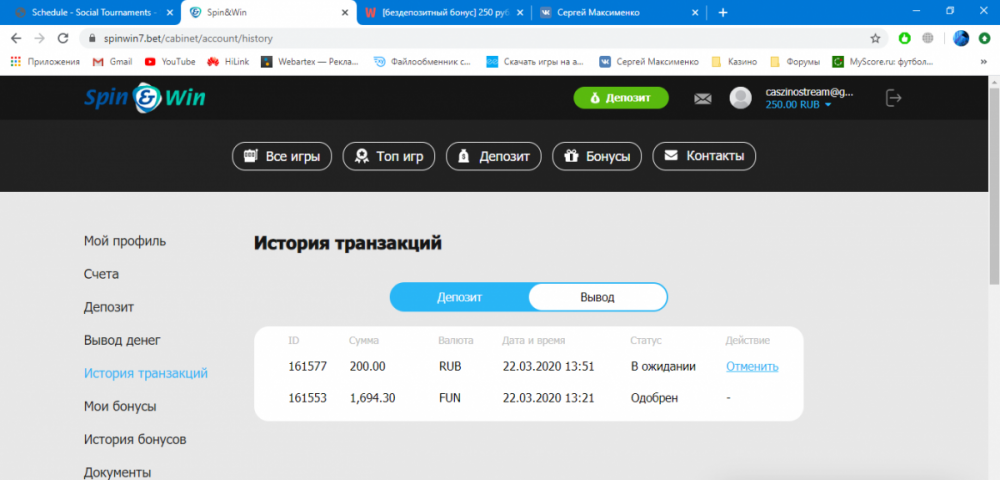Image resolution: width=1000 pixels, height=480 pixels.
Task: Click the user avatar icon
Action: [740, 98]
